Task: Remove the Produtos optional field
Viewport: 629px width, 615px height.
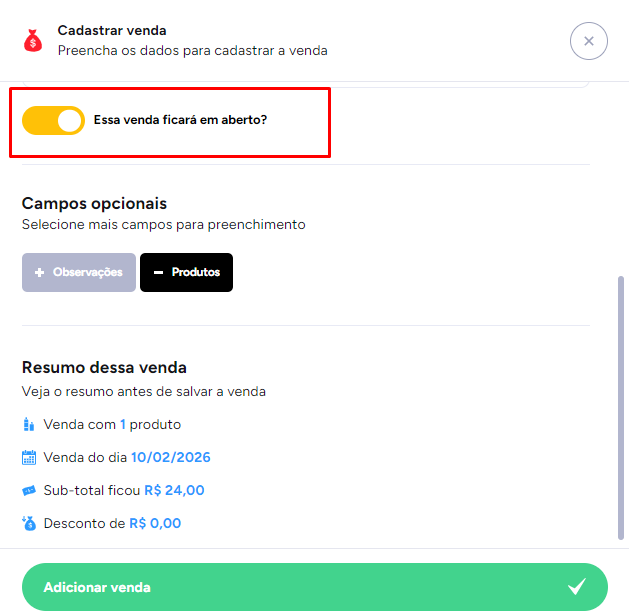Action: click(x=186, y=272)
